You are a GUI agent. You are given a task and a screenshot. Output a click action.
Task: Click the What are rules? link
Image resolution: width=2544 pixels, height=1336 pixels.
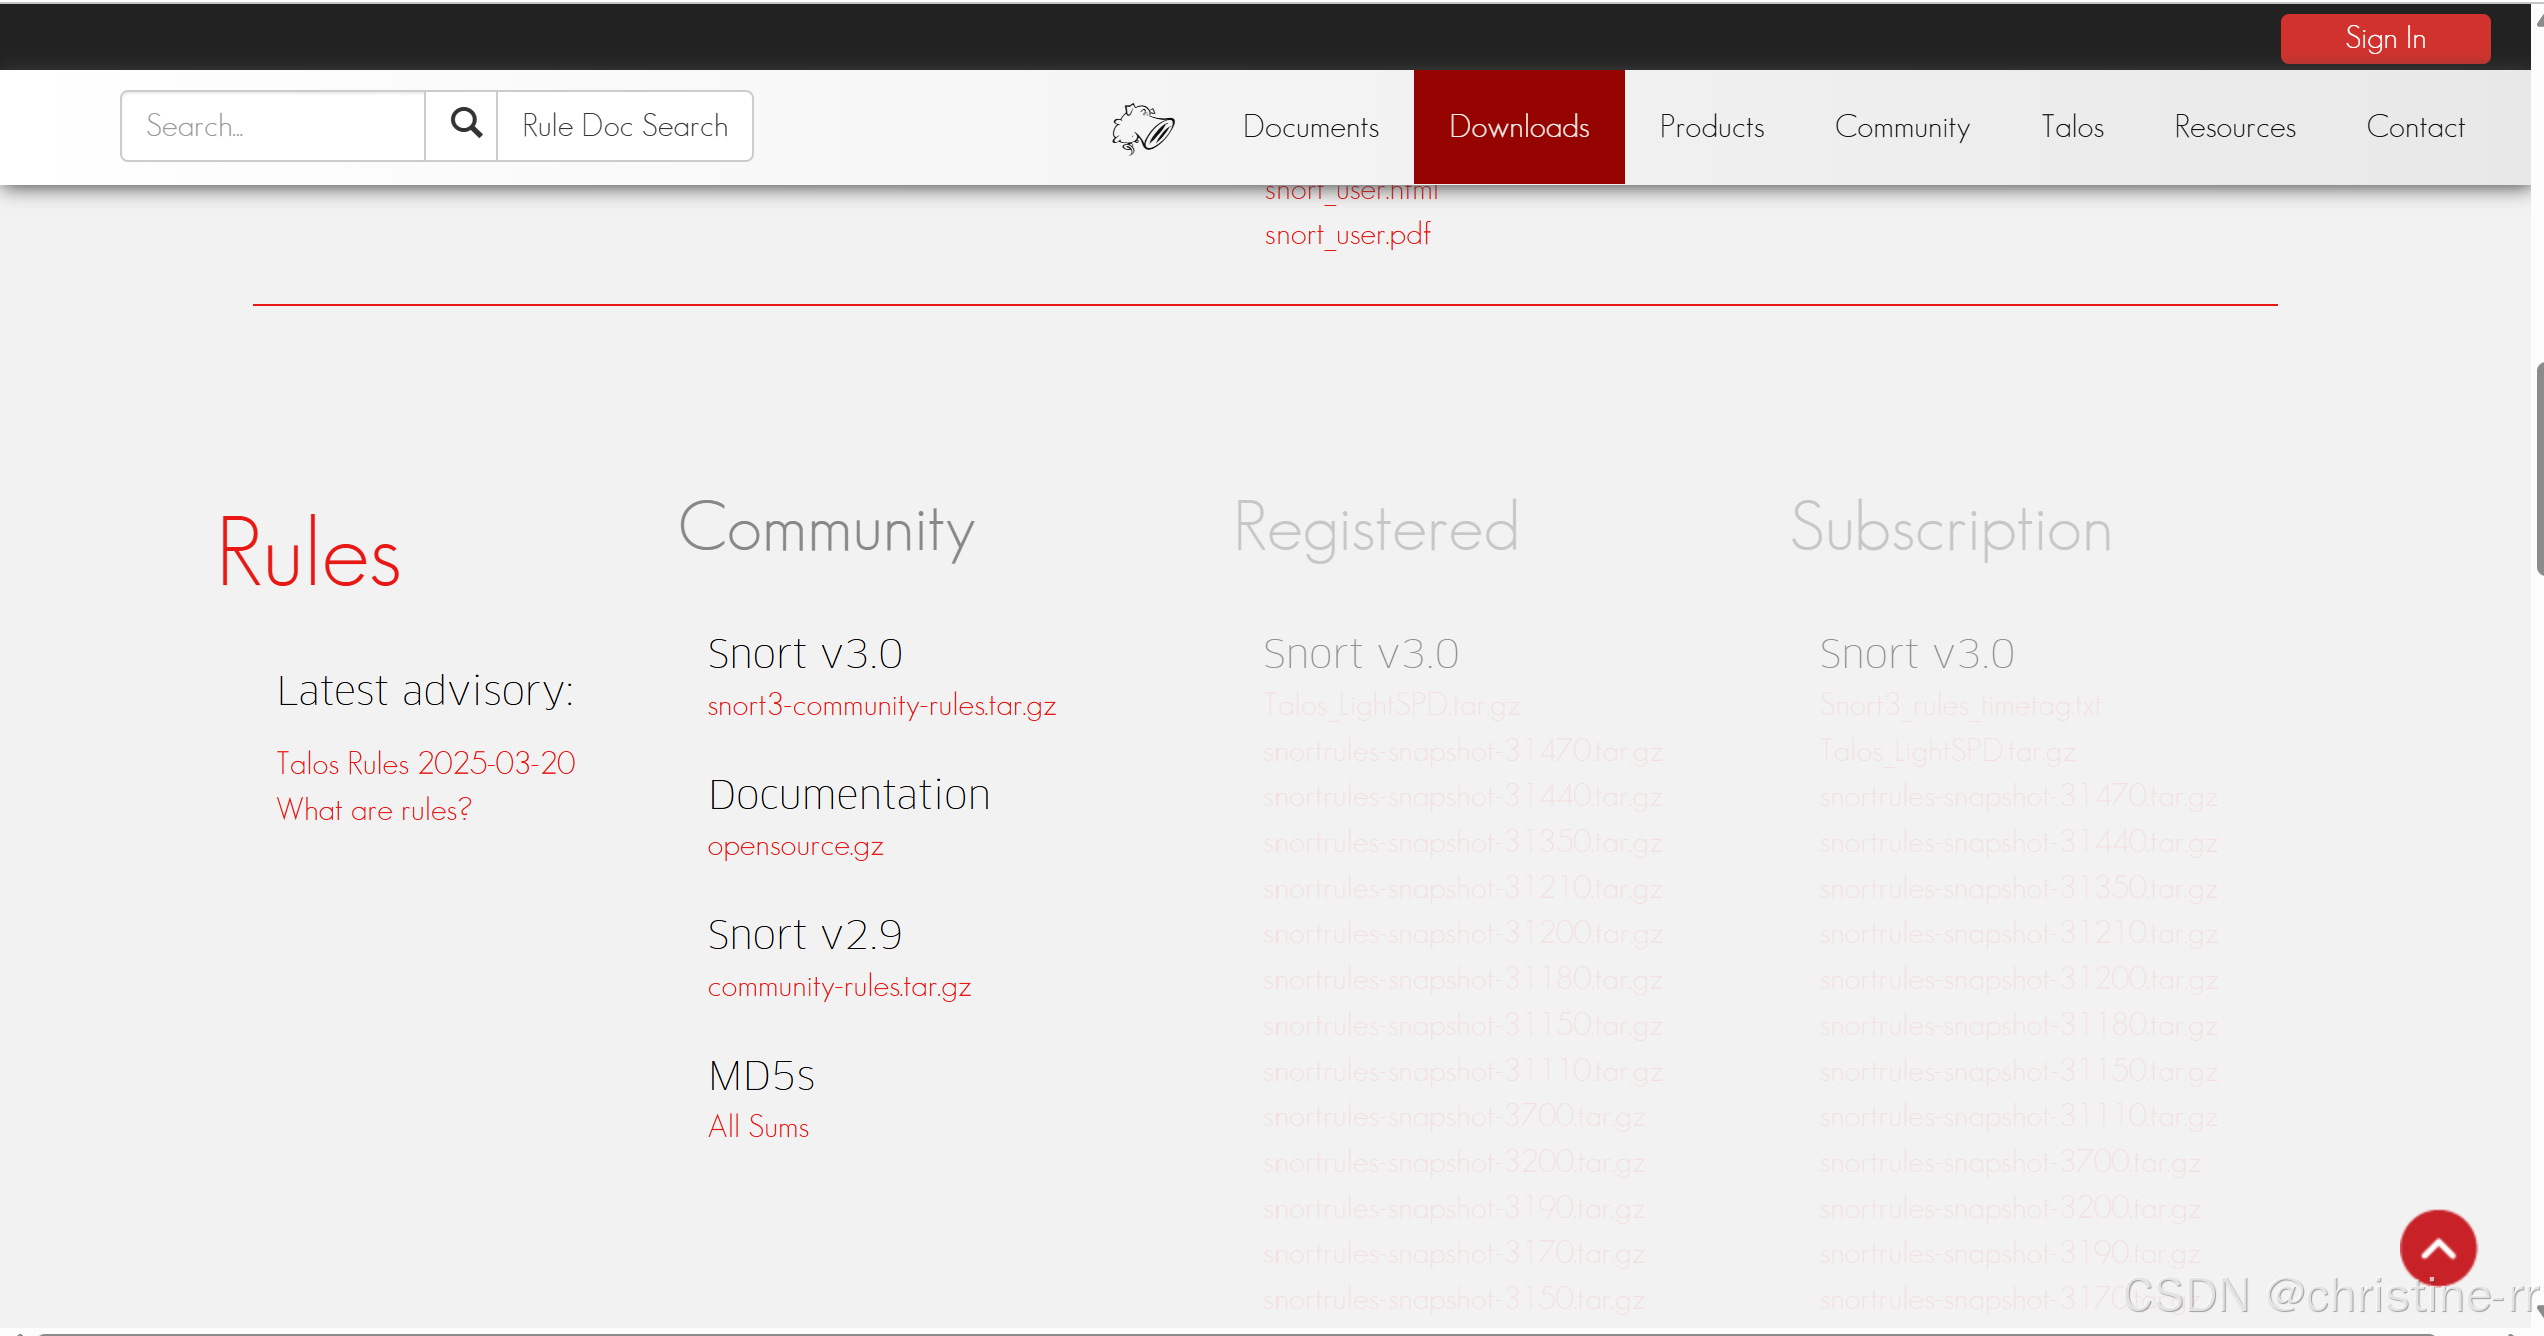[x=373, y=809]
